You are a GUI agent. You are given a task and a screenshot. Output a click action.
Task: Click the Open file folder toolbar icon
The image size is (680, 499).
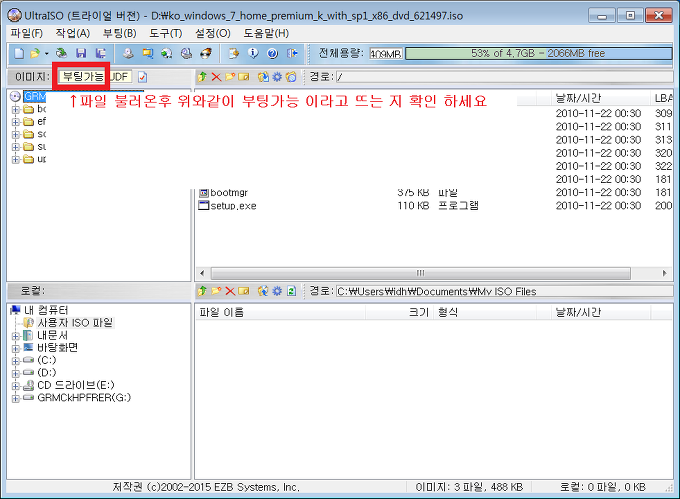[x=35, y=53]
